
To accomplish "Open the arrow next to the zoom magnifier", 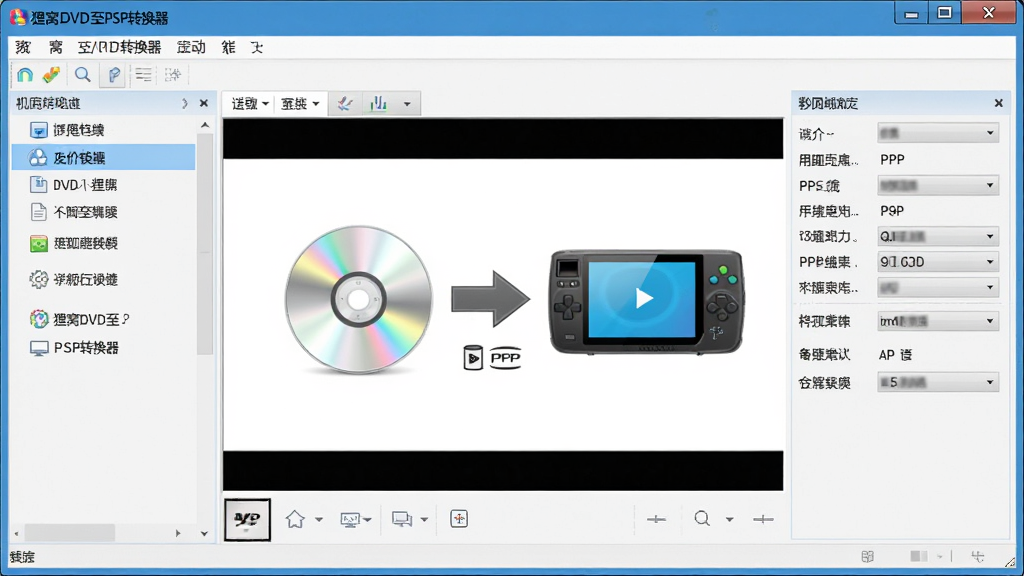I will click(729, 520).
